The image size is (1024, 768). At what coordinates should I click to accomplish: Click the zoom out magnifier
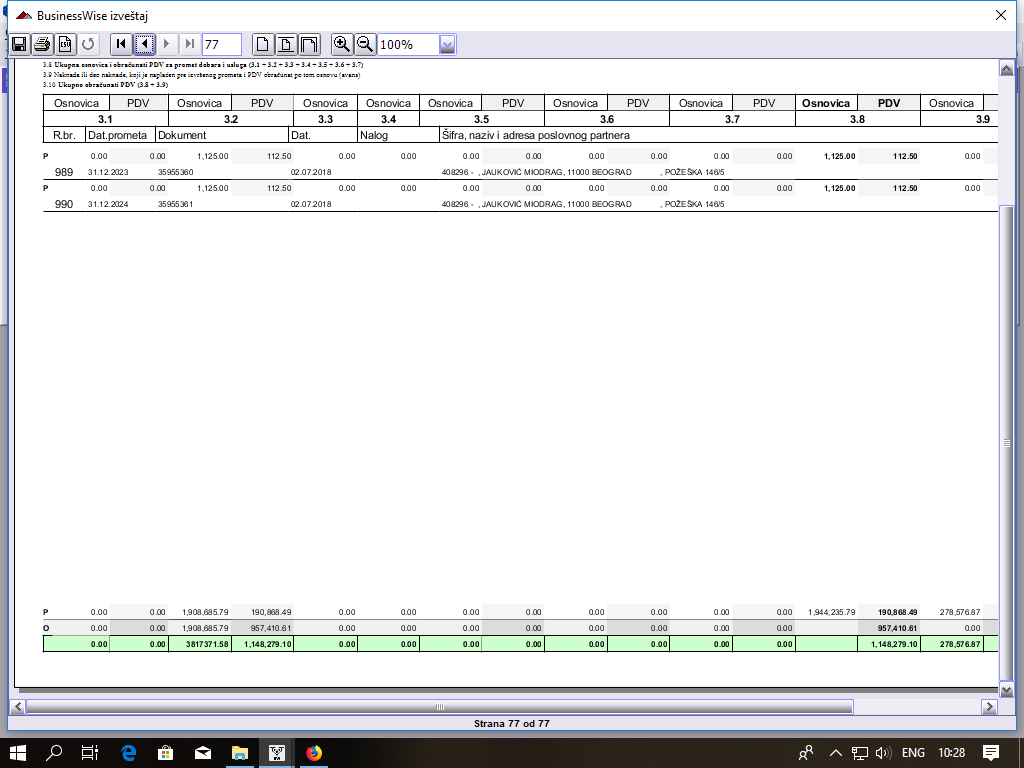pos(365,44)
